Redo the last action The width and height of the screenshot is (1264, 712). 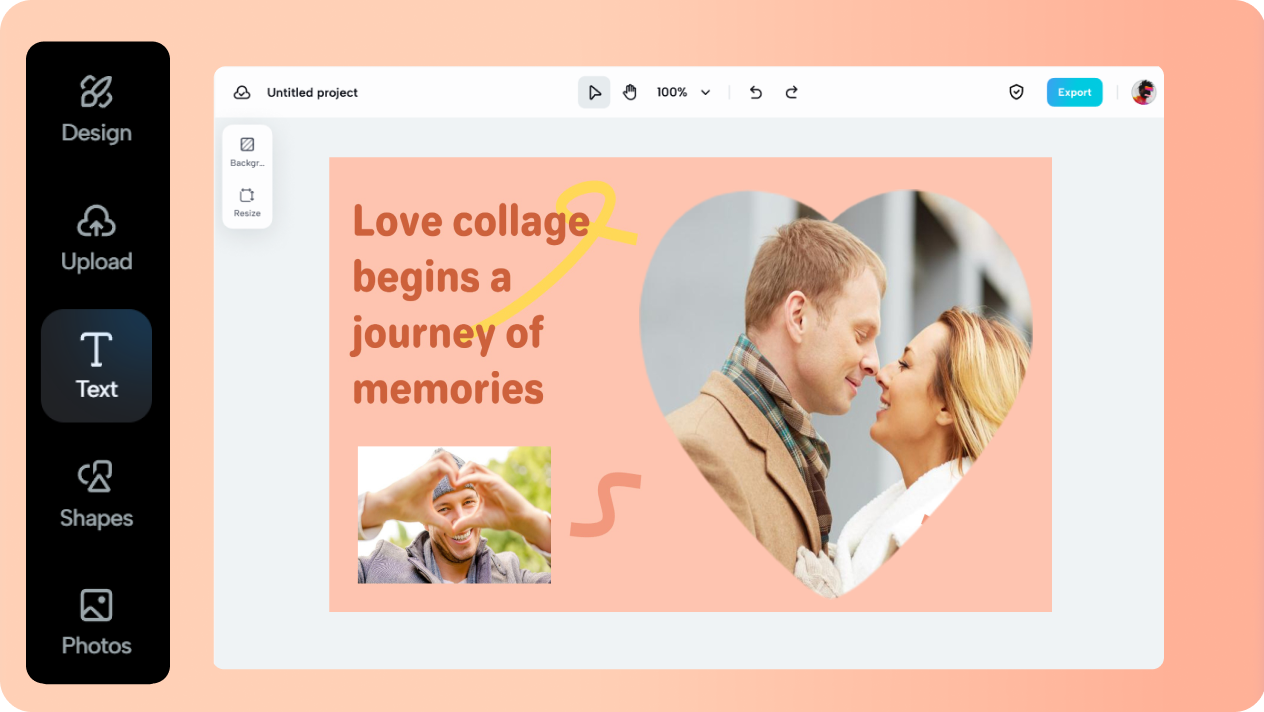tap(791, 91)
